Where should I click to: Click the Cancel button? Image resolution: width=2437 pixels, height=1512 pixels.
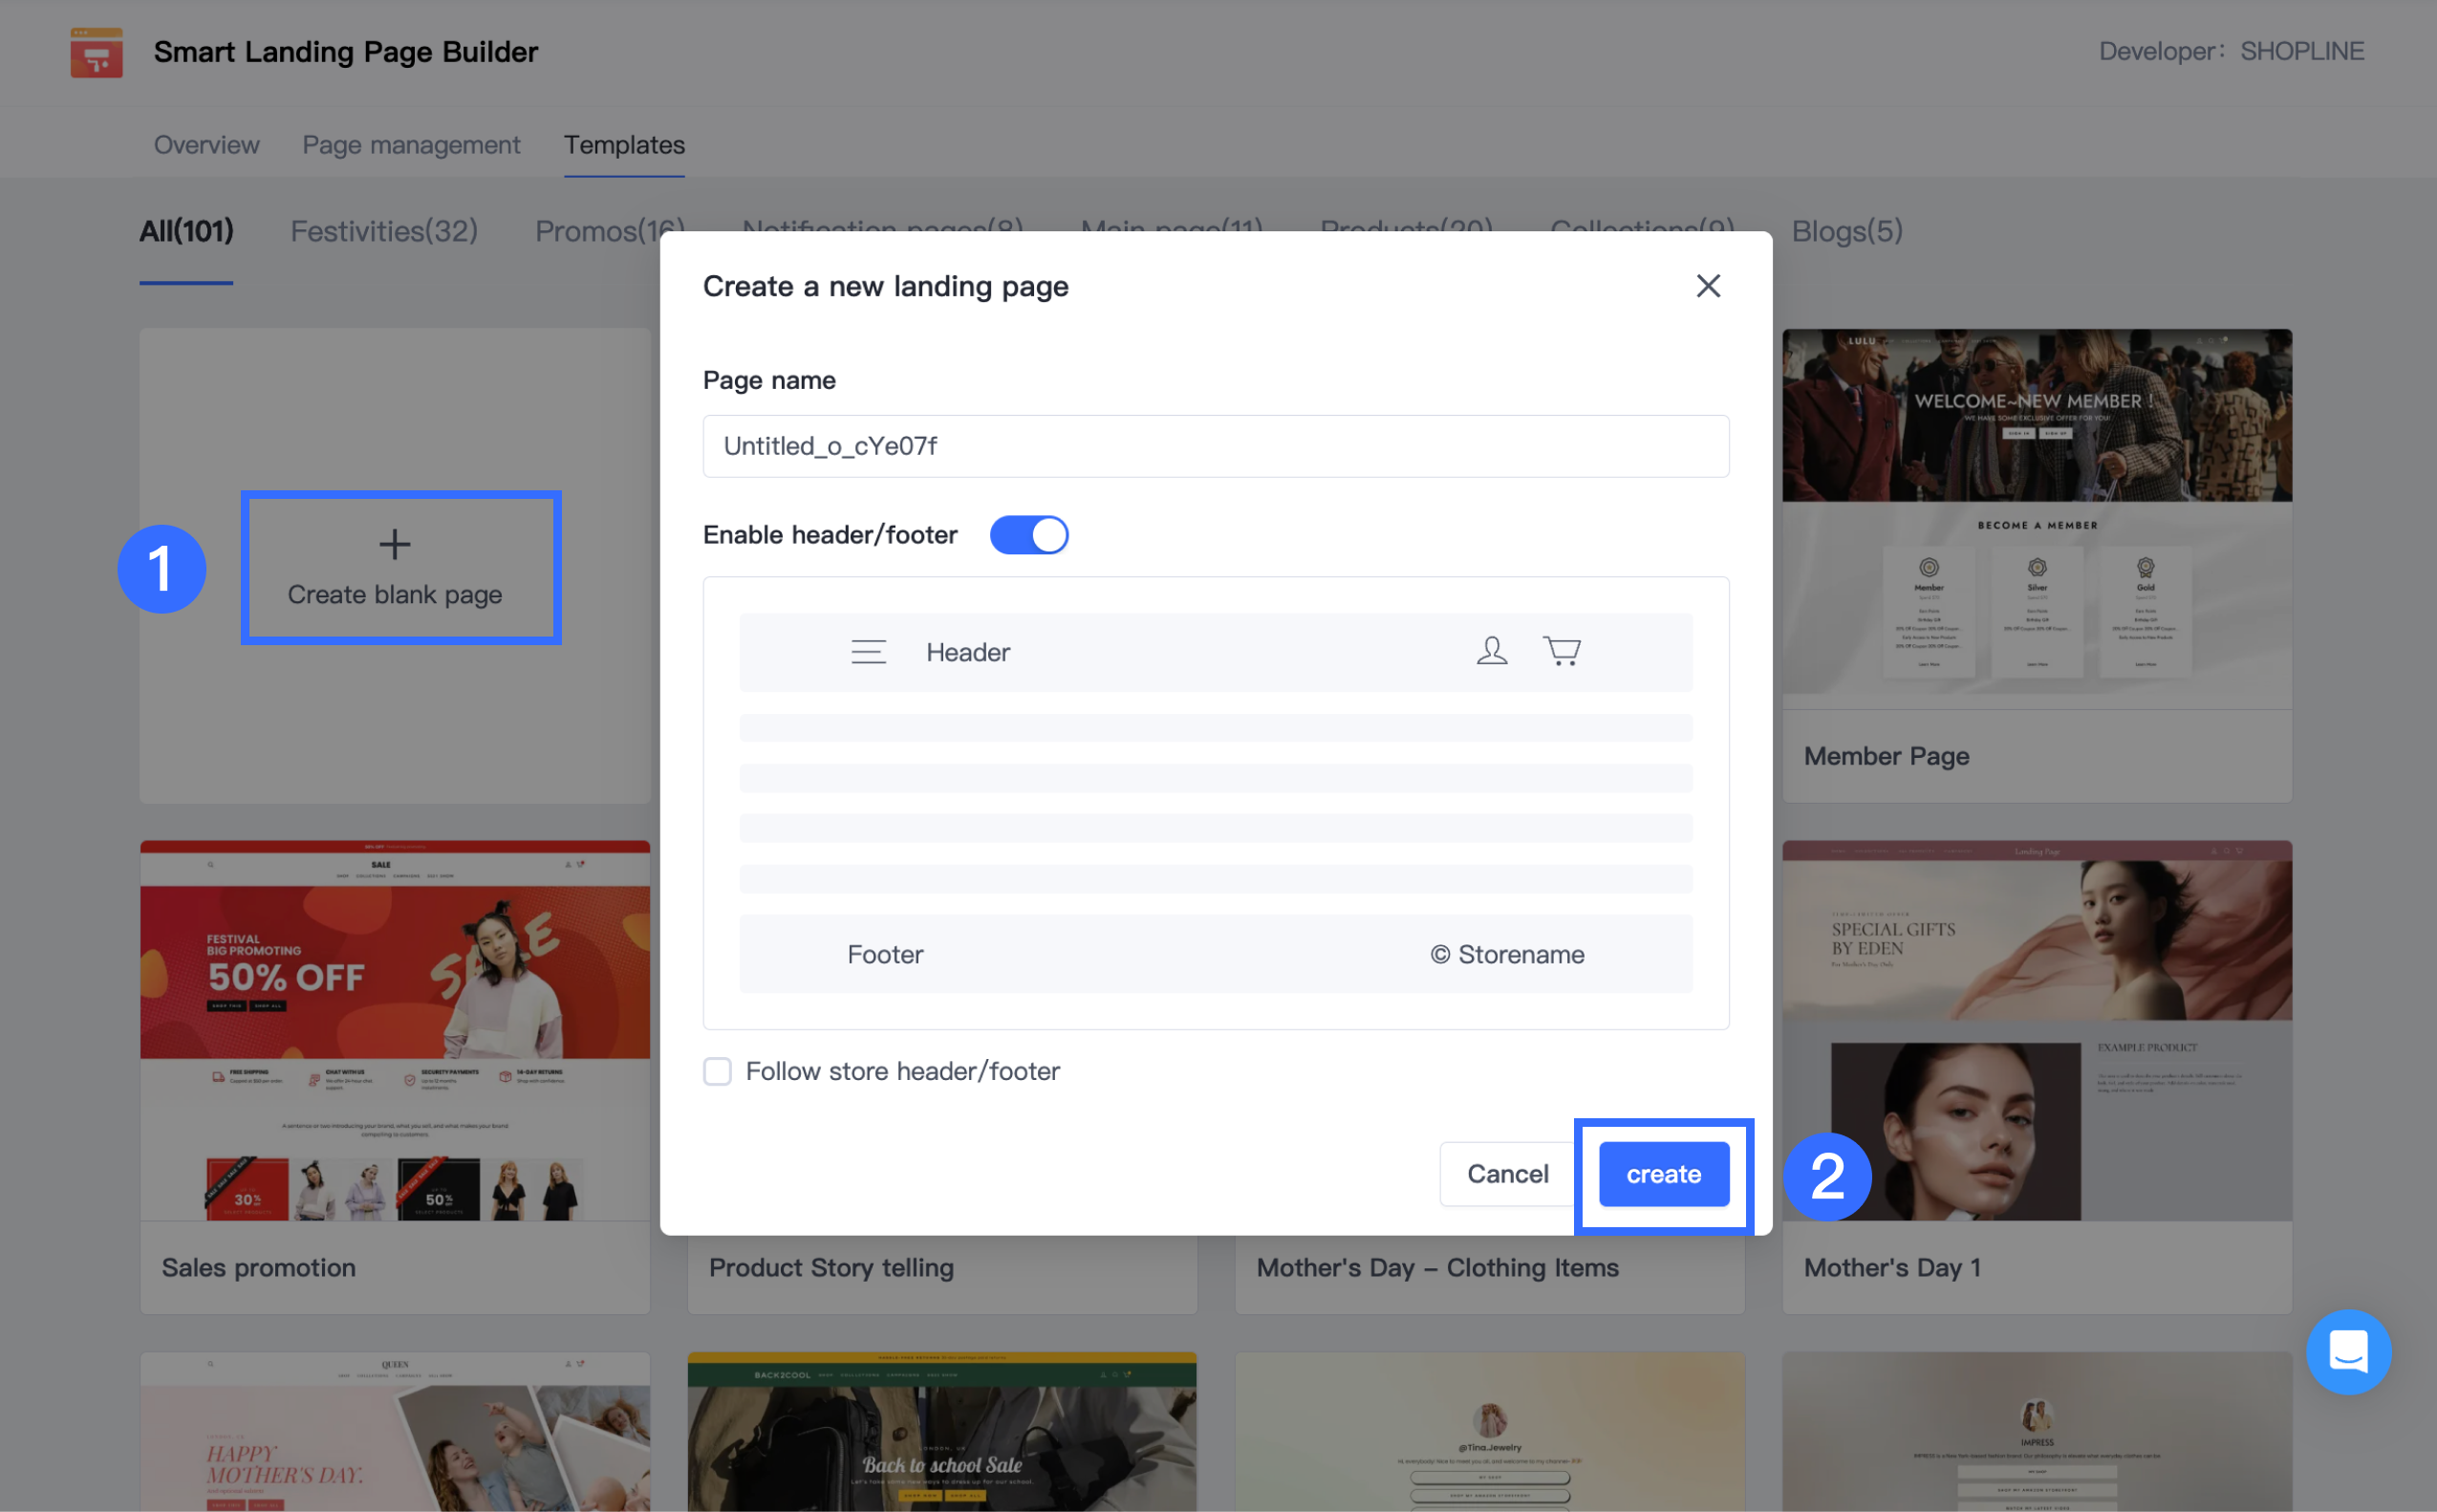[x=1507, y=1174]
